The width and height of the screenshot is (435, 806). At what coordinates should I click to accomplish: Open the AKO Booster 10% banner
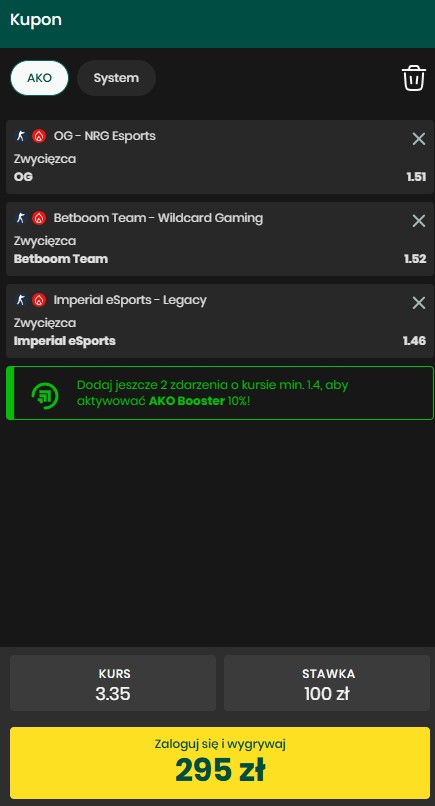click(220, 393)
